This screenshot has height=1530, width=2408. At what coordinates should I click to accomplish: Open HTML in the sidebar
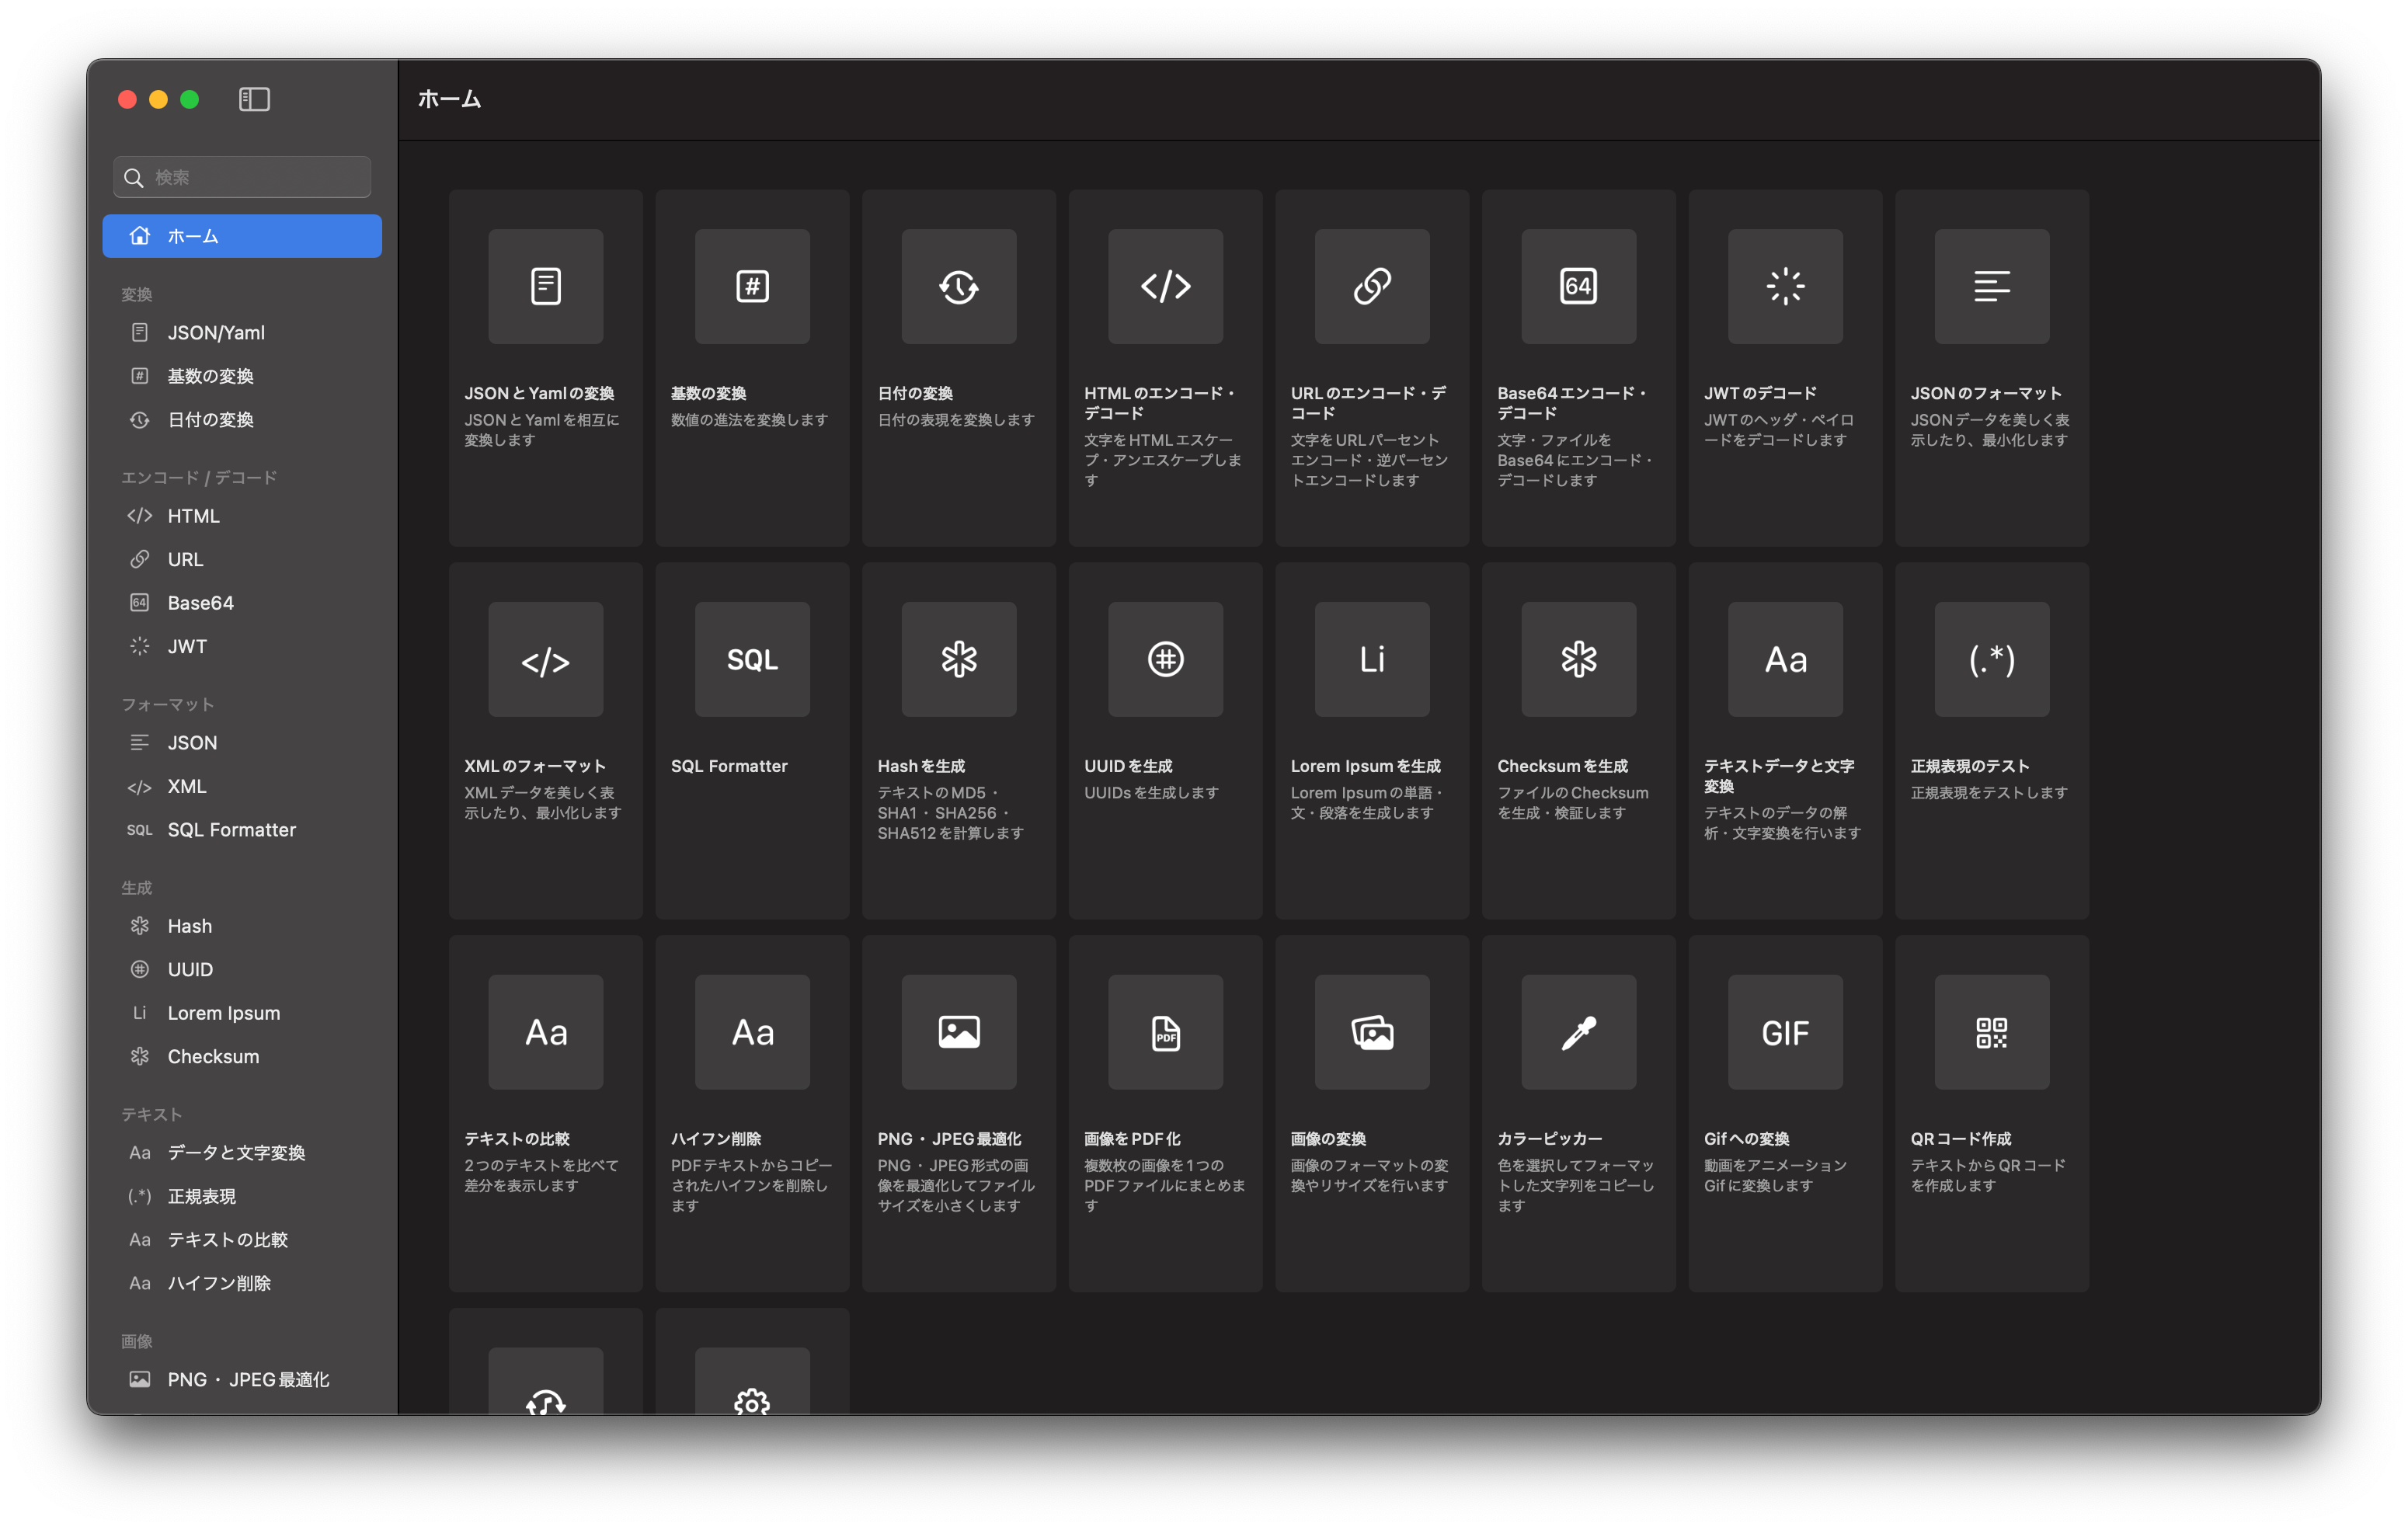(242, 516)
